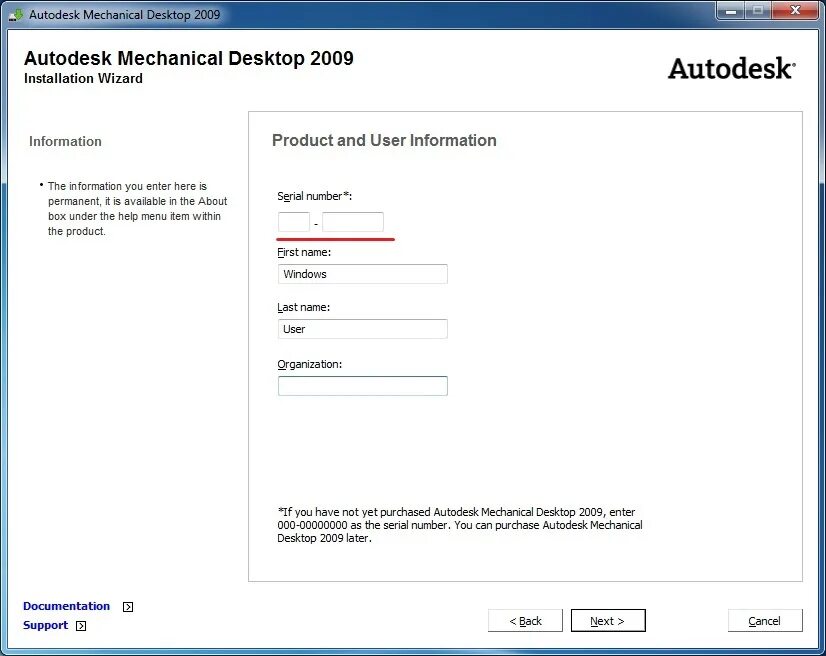The width and height of the screenshot is (826, 656).
Task: Click the Installation Wizard subtitle
Action: point(83,79)
